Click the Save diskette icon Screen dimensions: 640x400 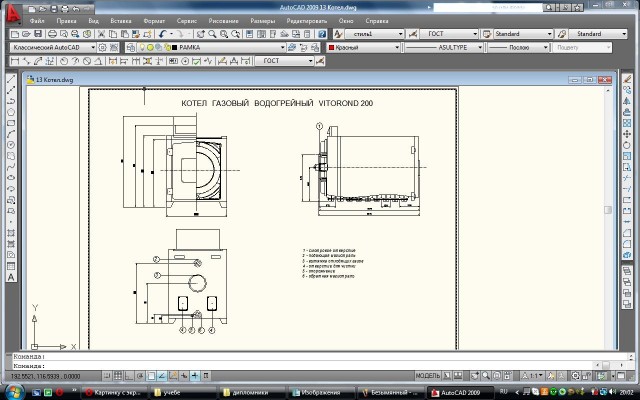(38, 34)
